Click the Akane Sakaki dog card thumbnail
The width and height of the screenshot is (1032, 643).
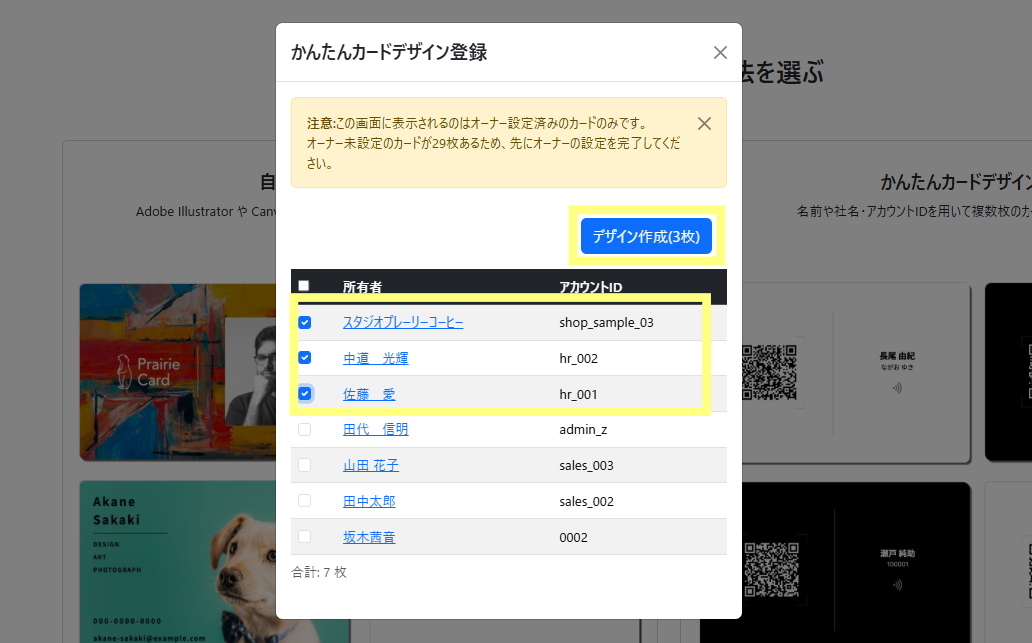[178, 561]
